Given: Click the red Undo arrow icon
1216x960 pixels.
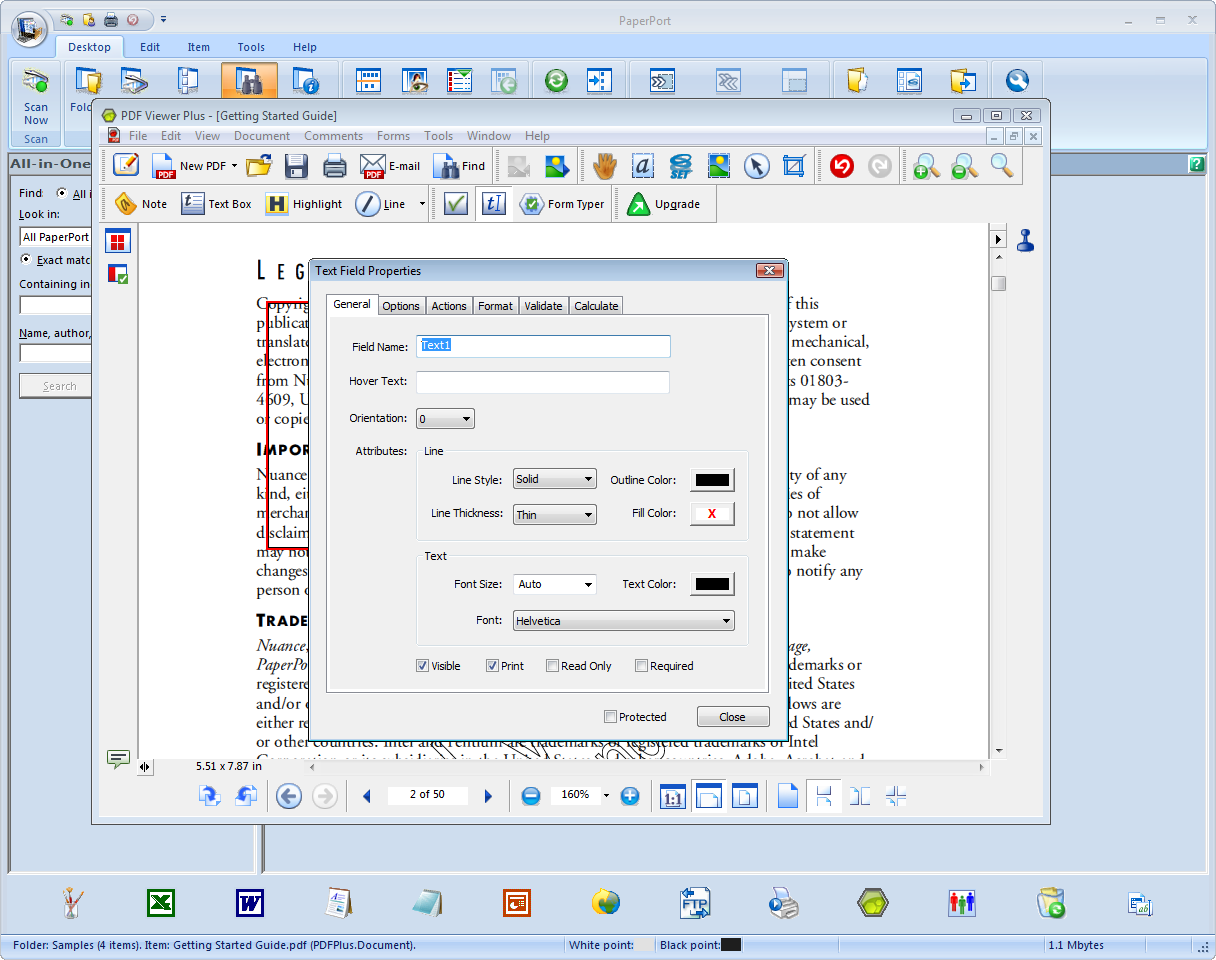Looking at the screenshot, I should click(x=841, y=166).
